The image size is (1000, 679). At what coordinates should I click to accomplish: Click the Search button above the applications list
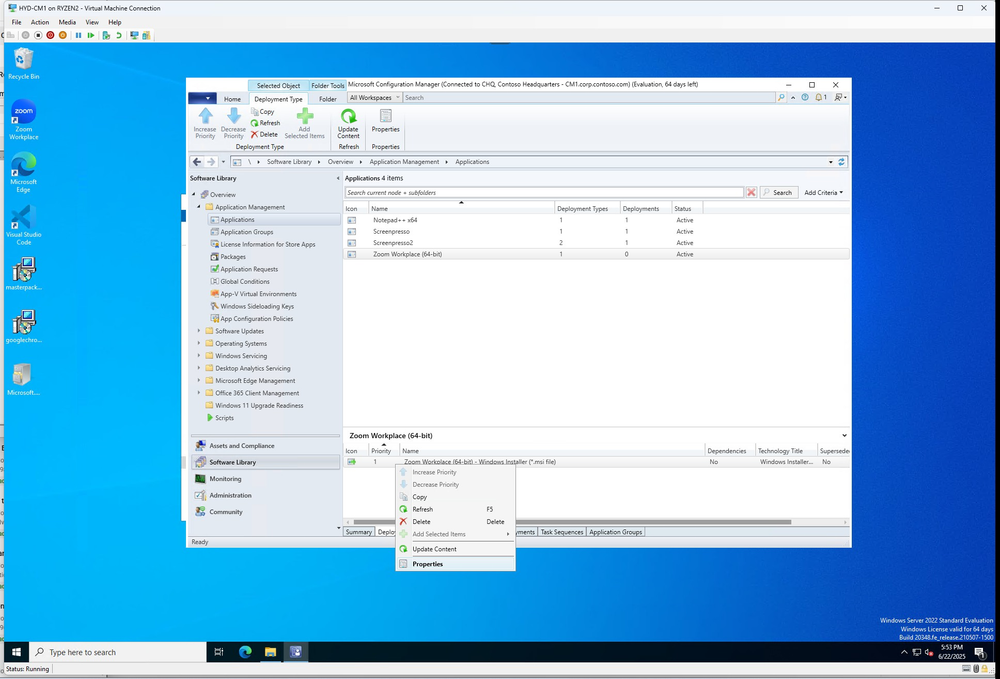coord(780,192)
